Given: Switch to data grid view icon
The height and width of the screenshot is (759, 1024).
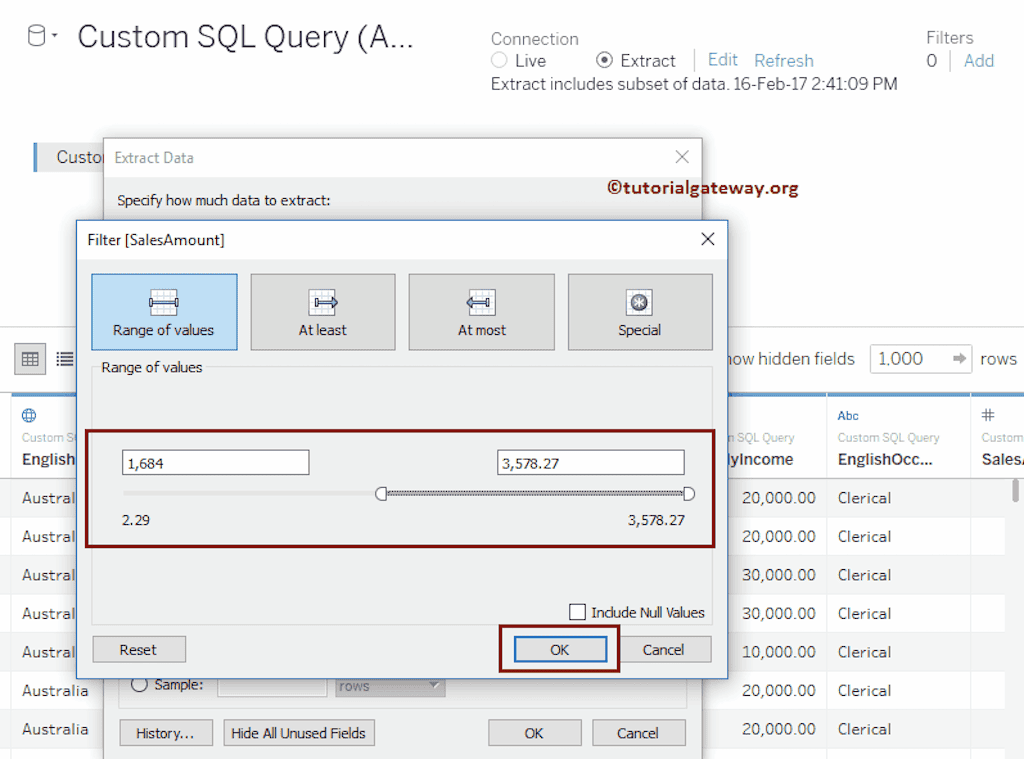Looking at the screenshot, I should pos(30,359).
